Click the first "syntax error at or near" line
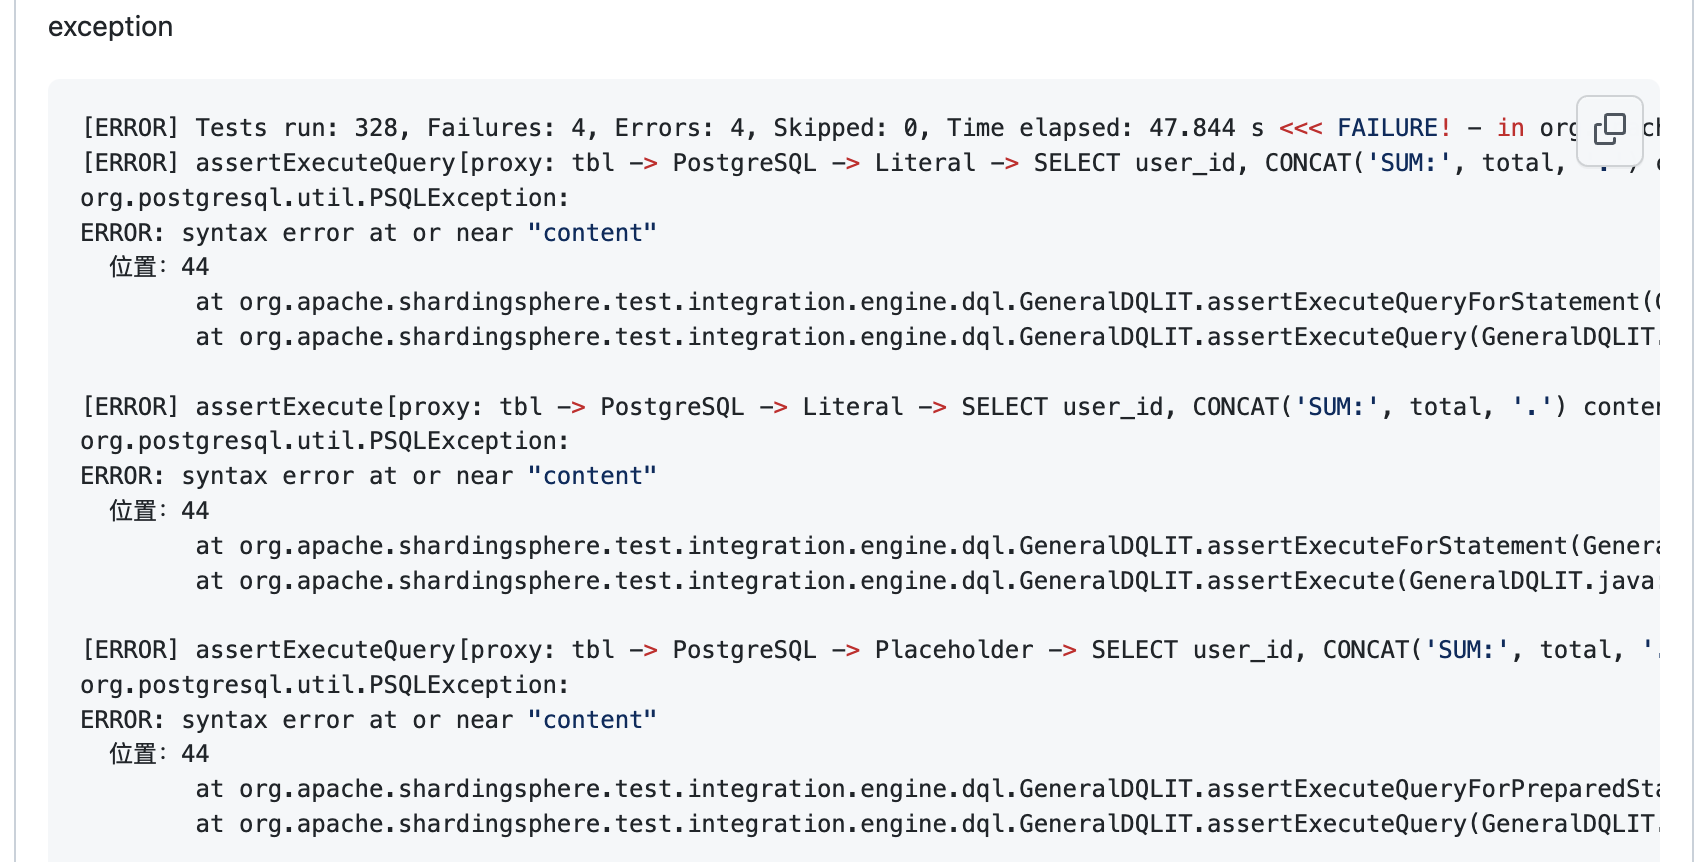The image size is (1708, 862). click(x=368, y=233)
